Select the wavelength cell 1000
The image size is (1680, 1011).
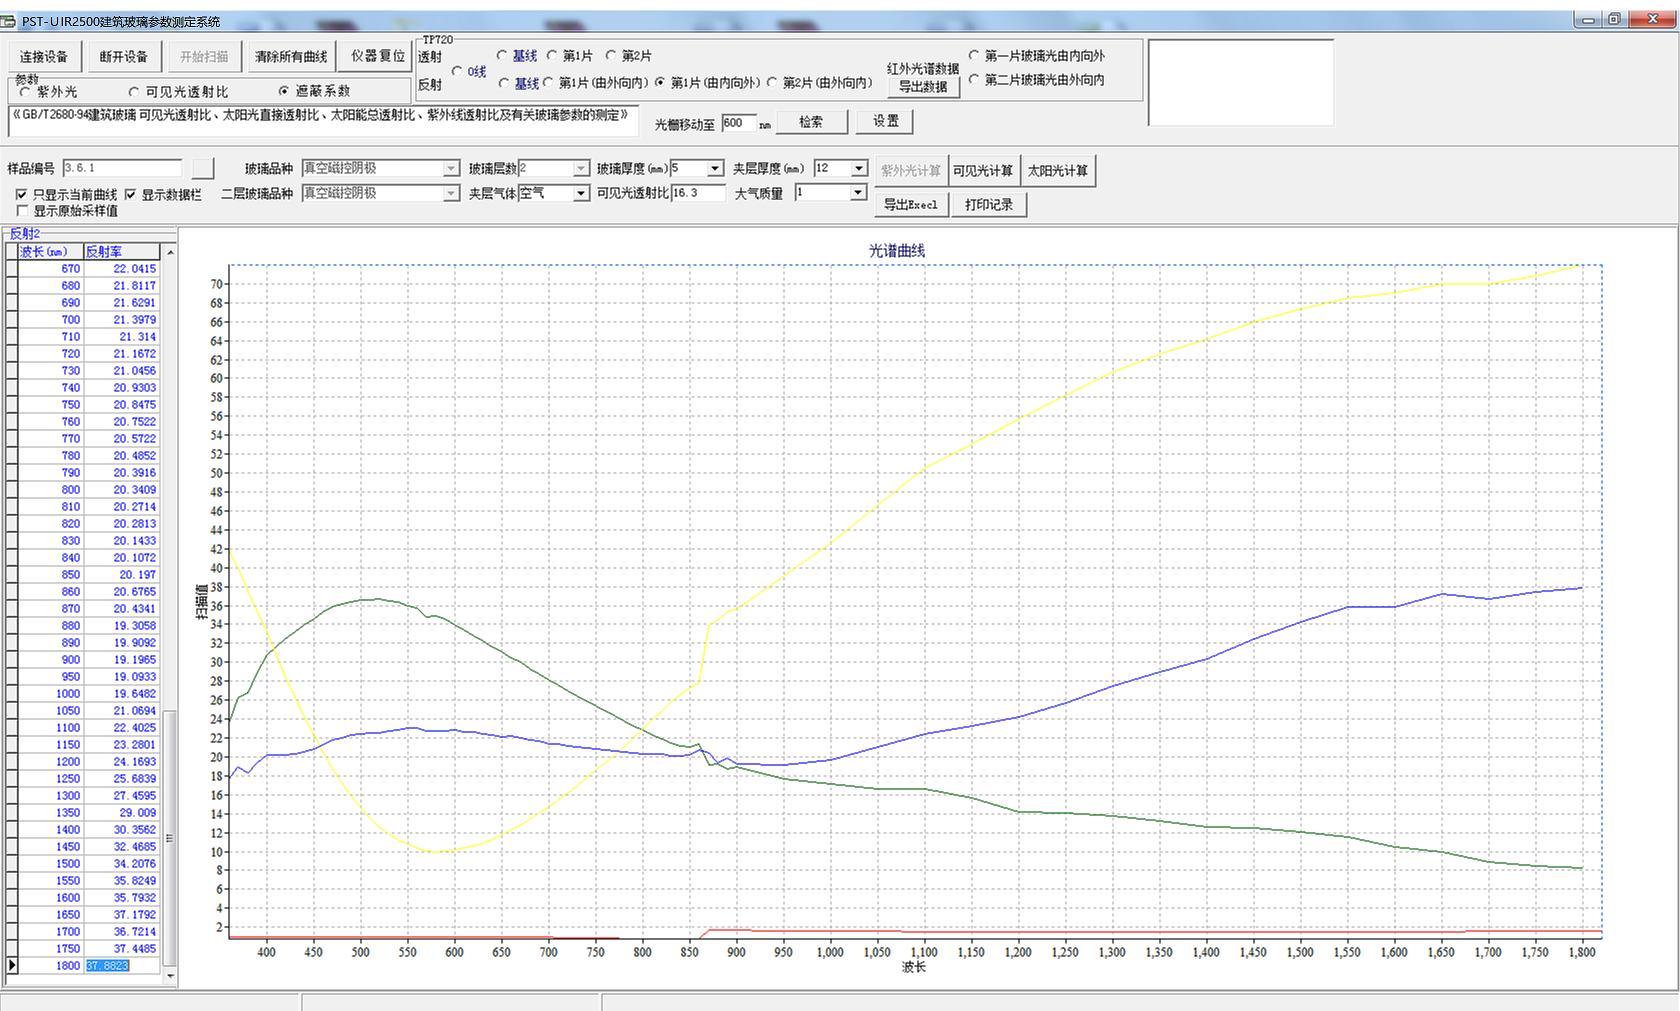point(50,694)
